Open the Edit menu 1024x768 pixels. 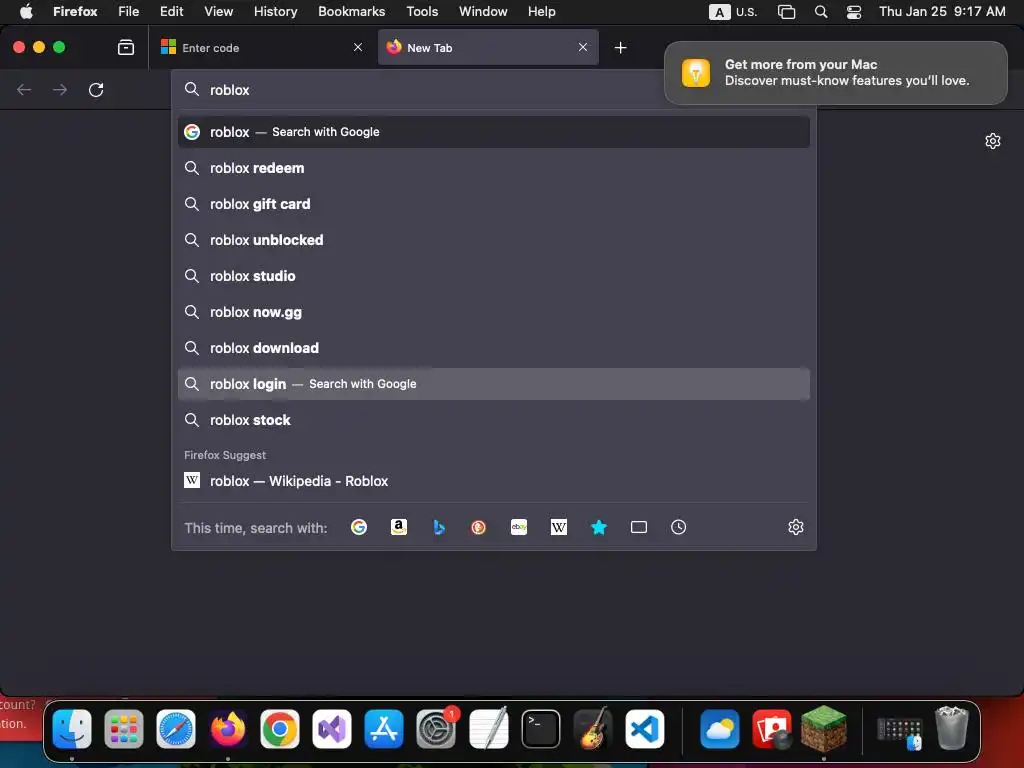point(172,11)
